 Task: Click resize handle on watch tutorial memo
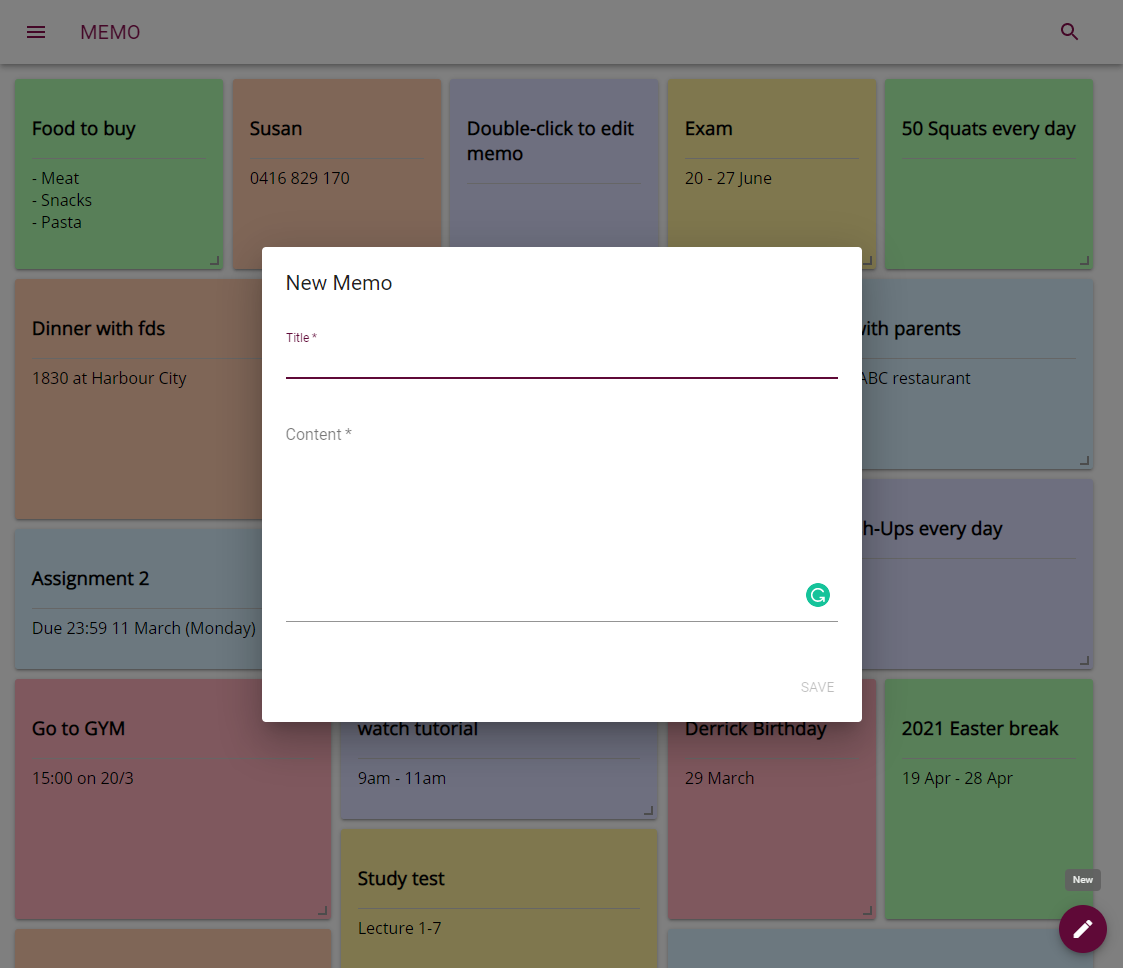pos(648,810)
